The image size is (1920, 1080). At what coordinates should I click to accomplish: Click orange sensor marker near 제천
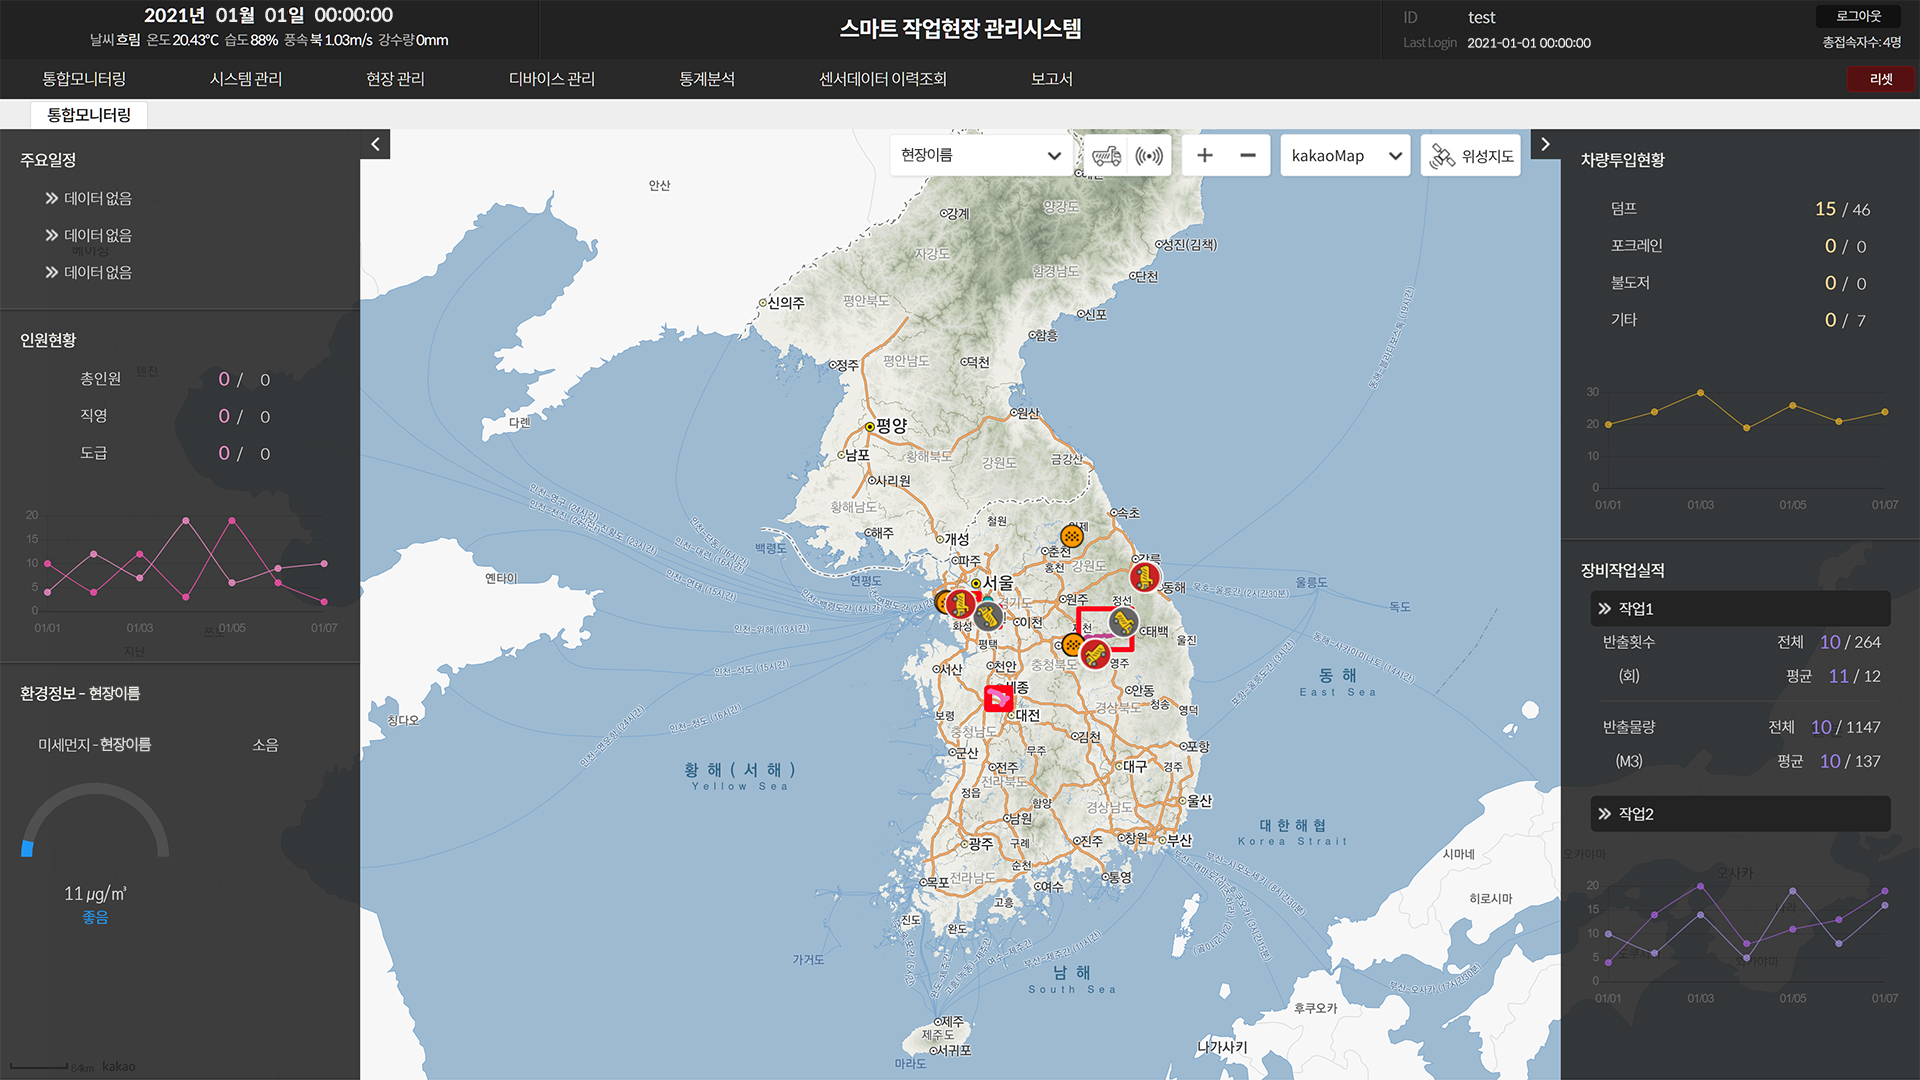pos(1072,645)
